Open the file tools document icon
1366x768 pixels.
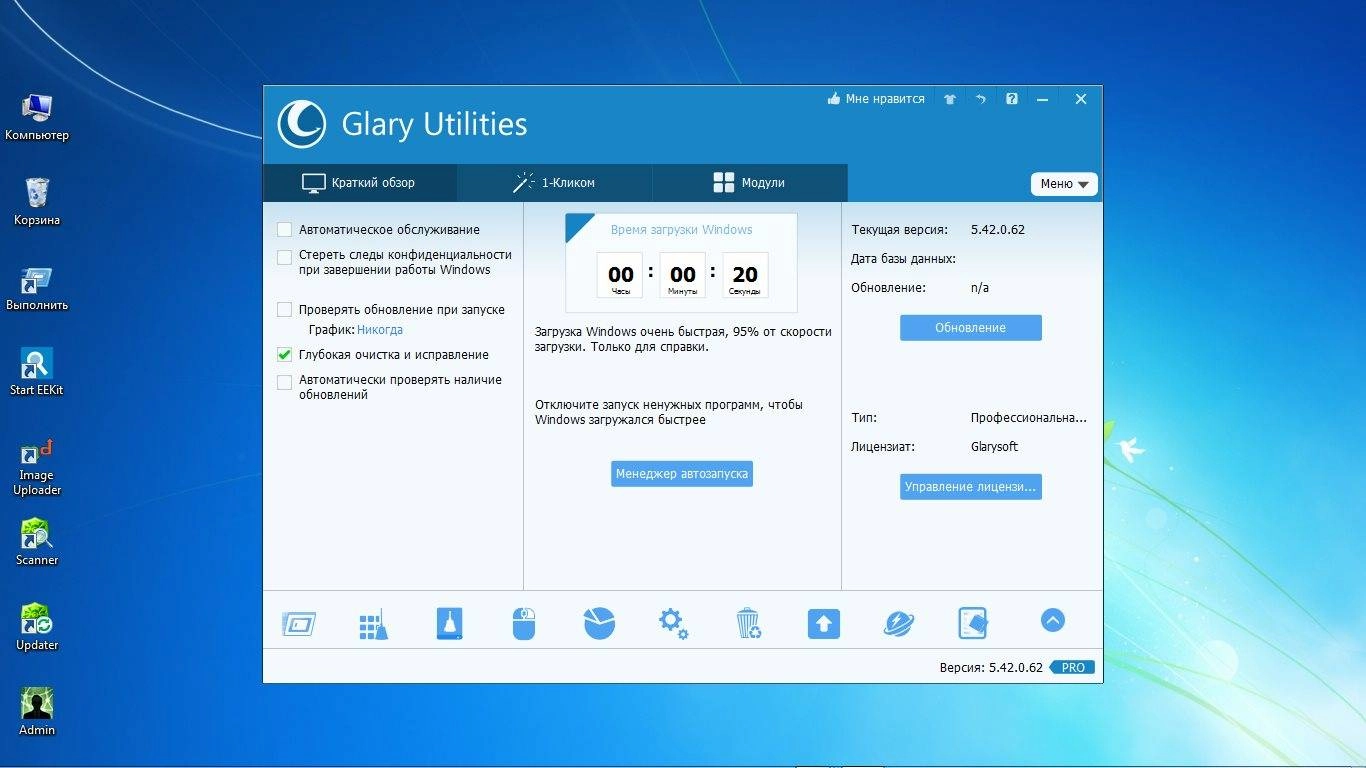click(973, 623)
